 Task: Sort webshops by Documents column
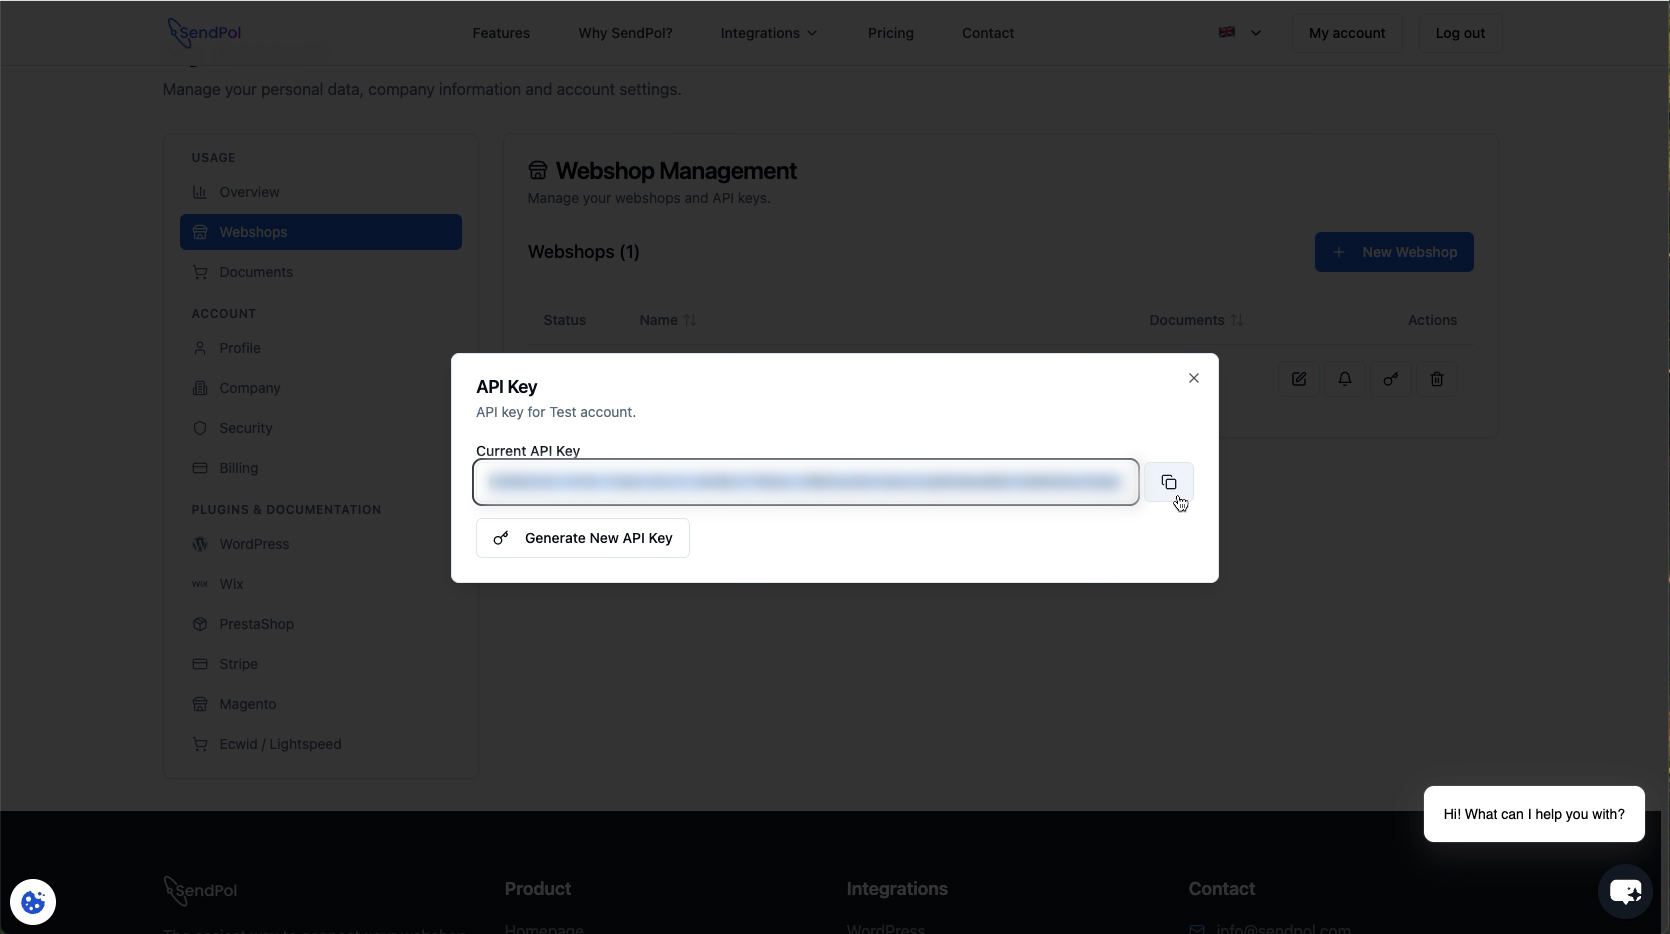click(1196, 320)
